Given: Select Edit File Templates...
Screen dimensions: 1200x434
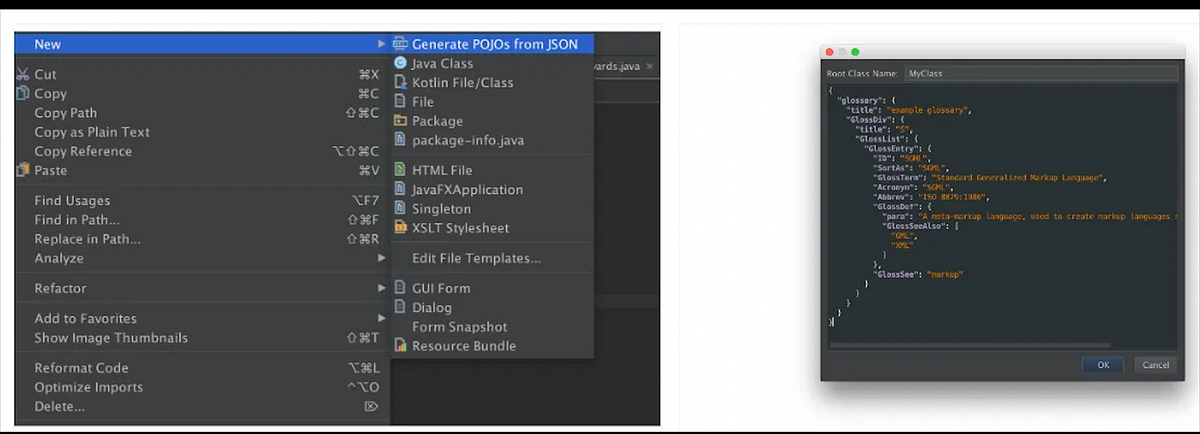Looking at the screenshot, I should tap(492, 258).
